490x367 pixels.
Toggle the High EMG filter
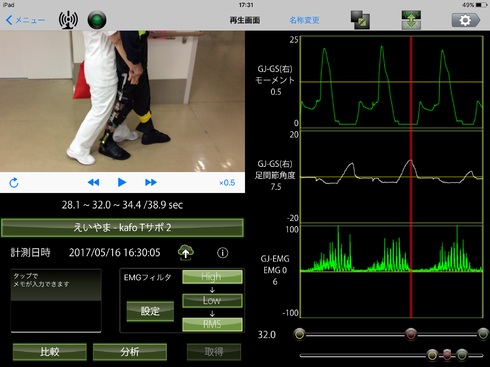coord(212,277)
